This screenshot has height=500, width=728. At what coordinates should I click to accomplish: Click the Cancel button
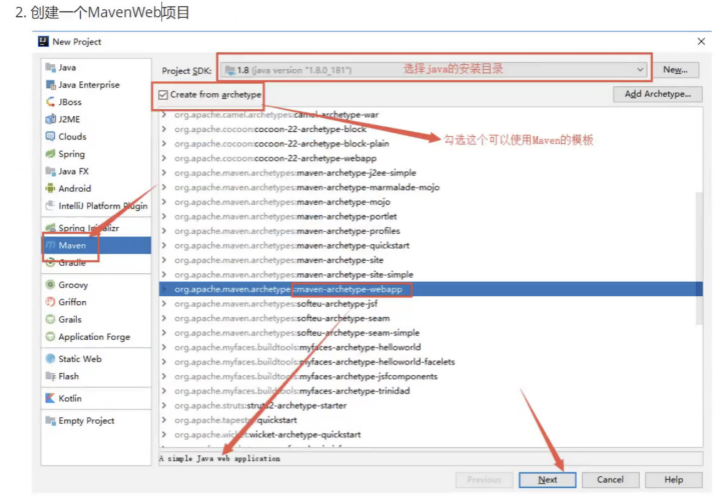click(x=610, y=480)
